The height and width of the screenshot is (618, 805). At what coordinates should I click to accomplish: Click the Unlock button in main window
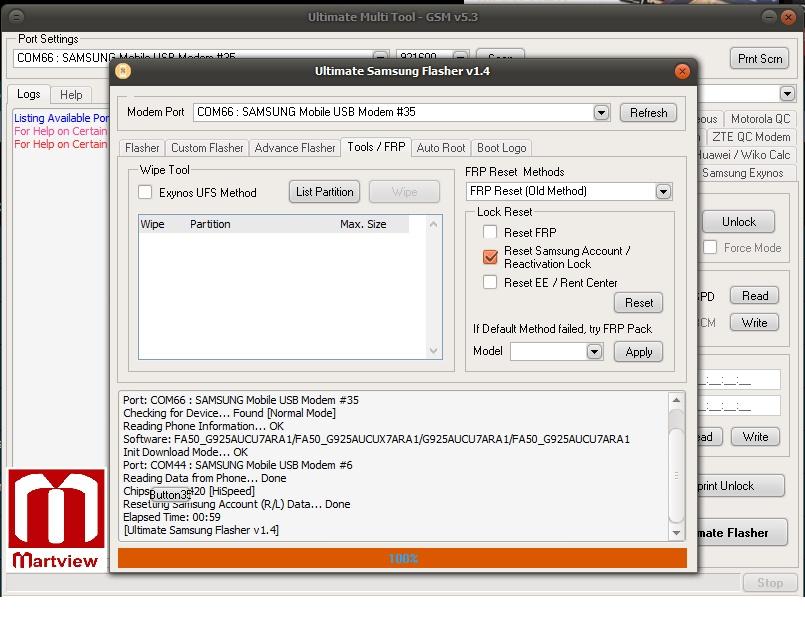(738, 222)
